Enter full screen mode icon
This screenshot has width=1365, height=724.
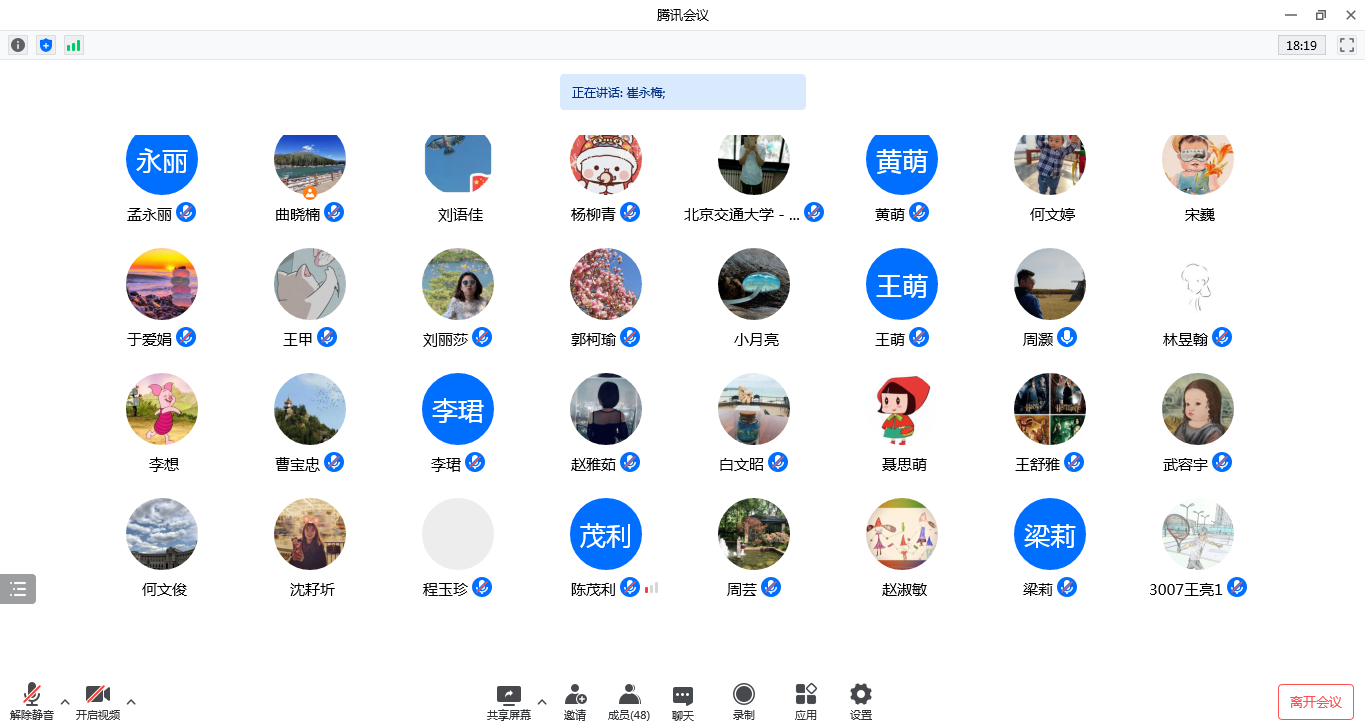1346,45
